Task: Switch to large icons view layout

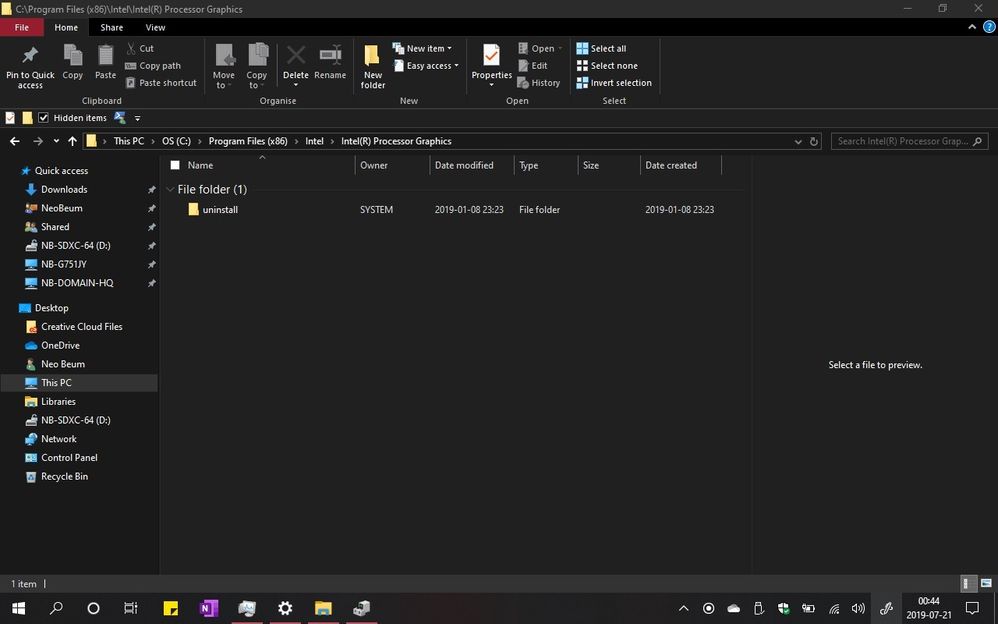Action: pyautogui.click(x=986, y=583)
